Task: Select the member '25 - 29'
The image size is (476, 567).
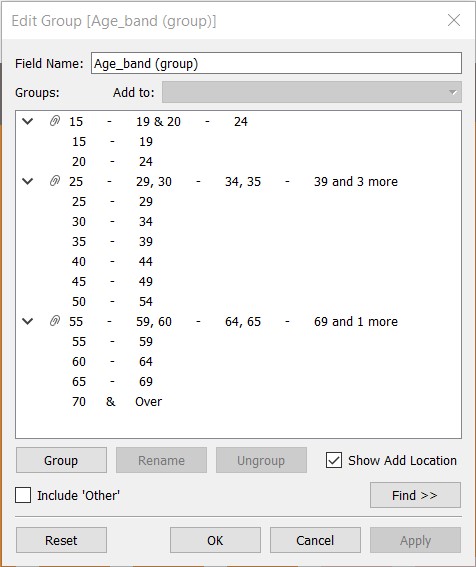Action: (x=112, y=201)
